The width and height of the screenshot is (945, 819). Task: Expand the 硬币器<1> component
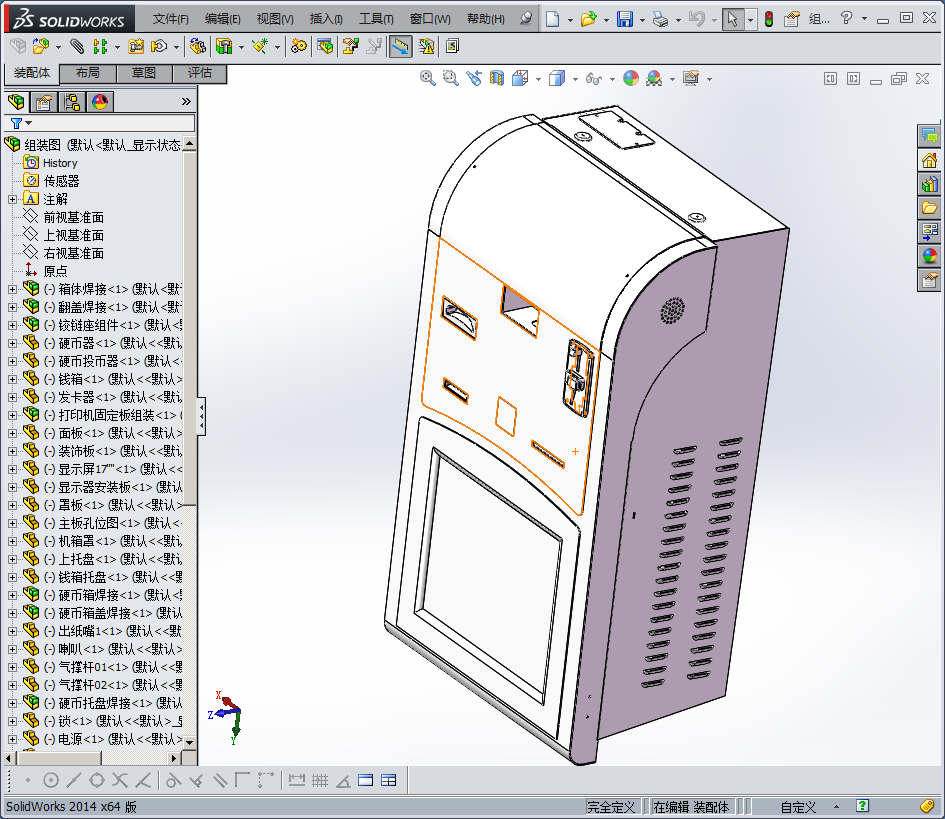(12, 344)
